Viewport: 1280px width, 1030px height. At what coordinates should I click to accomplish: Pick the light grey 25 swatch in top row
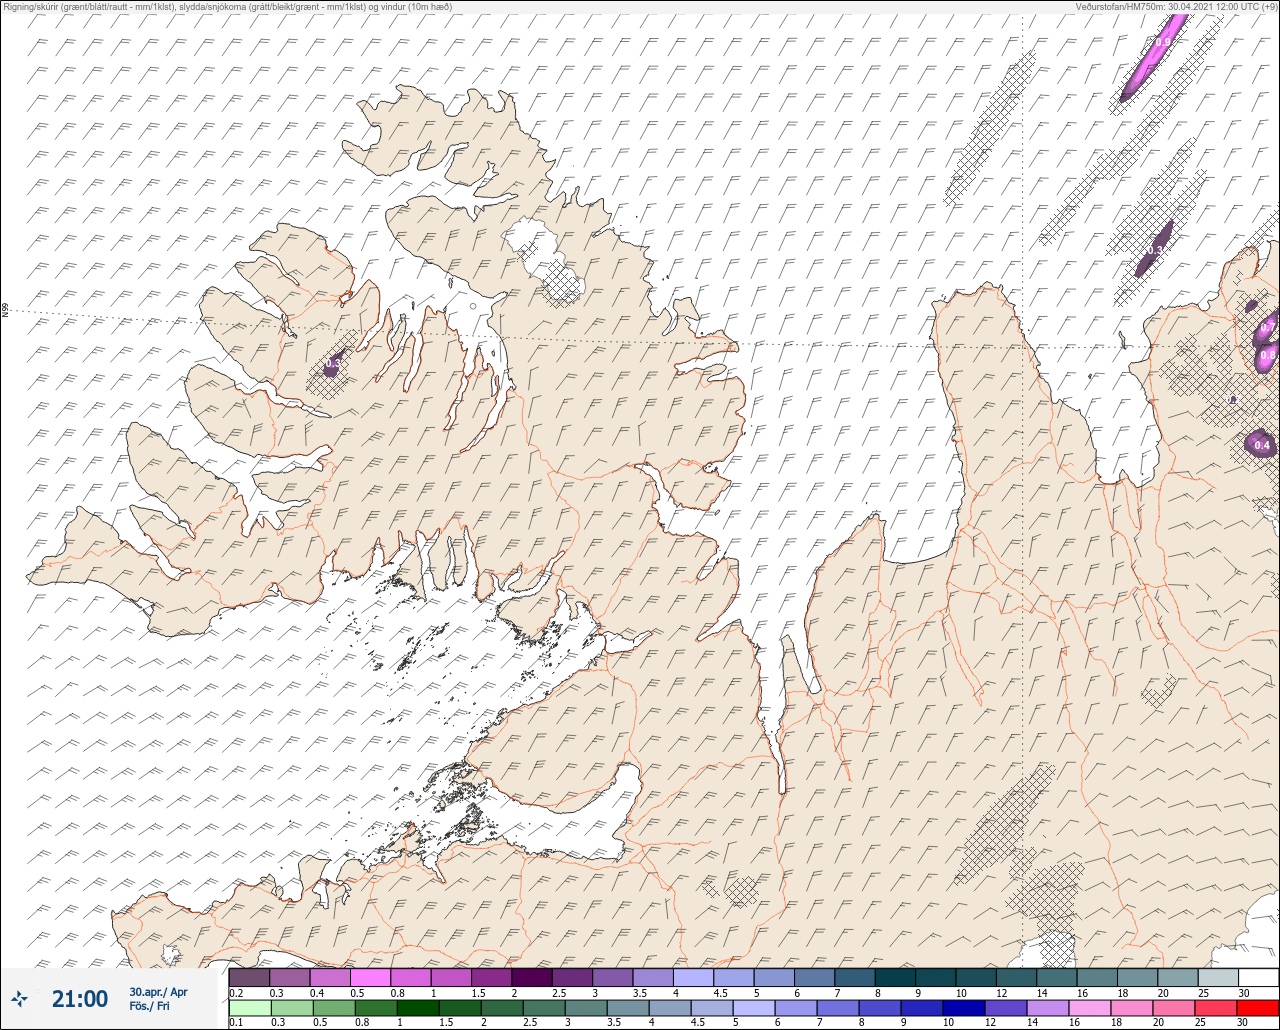click(x=1217, y=977)
